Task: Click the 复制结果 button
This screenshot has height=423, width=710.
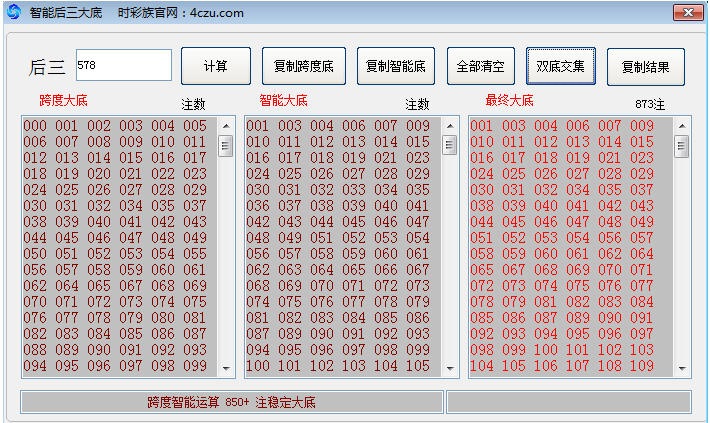Action: coord(645,67)
